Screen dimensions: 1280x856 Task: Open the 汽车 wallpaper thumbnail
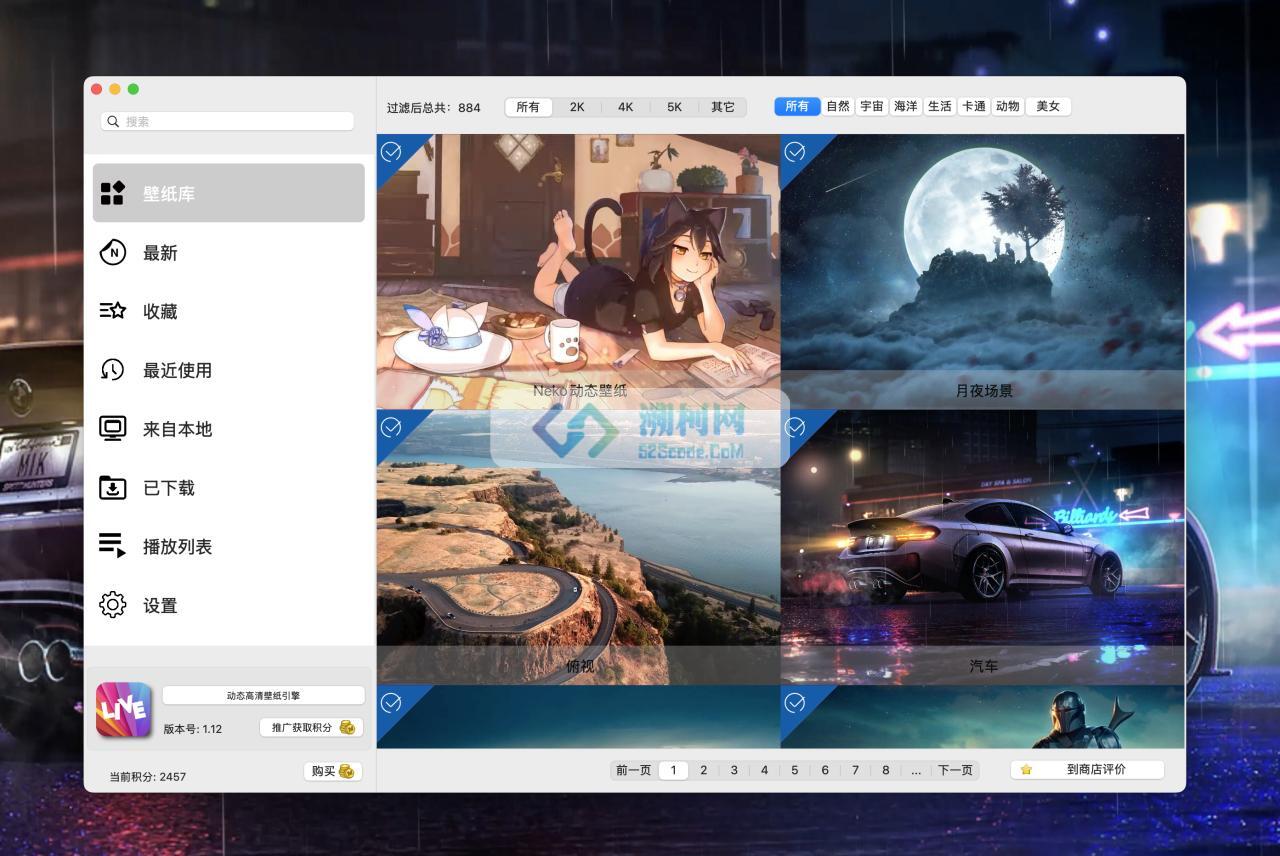point(982,547)
